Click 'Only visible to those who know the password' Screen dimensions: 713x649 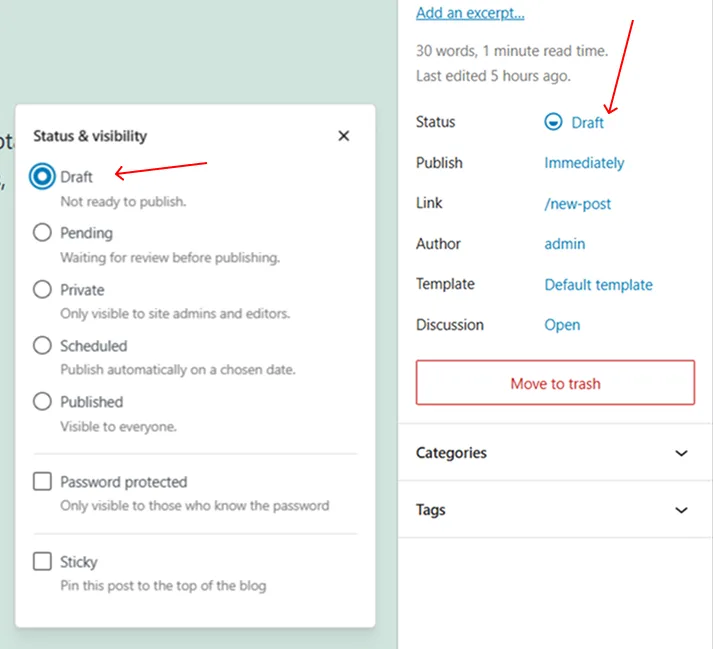pos(195,505)
